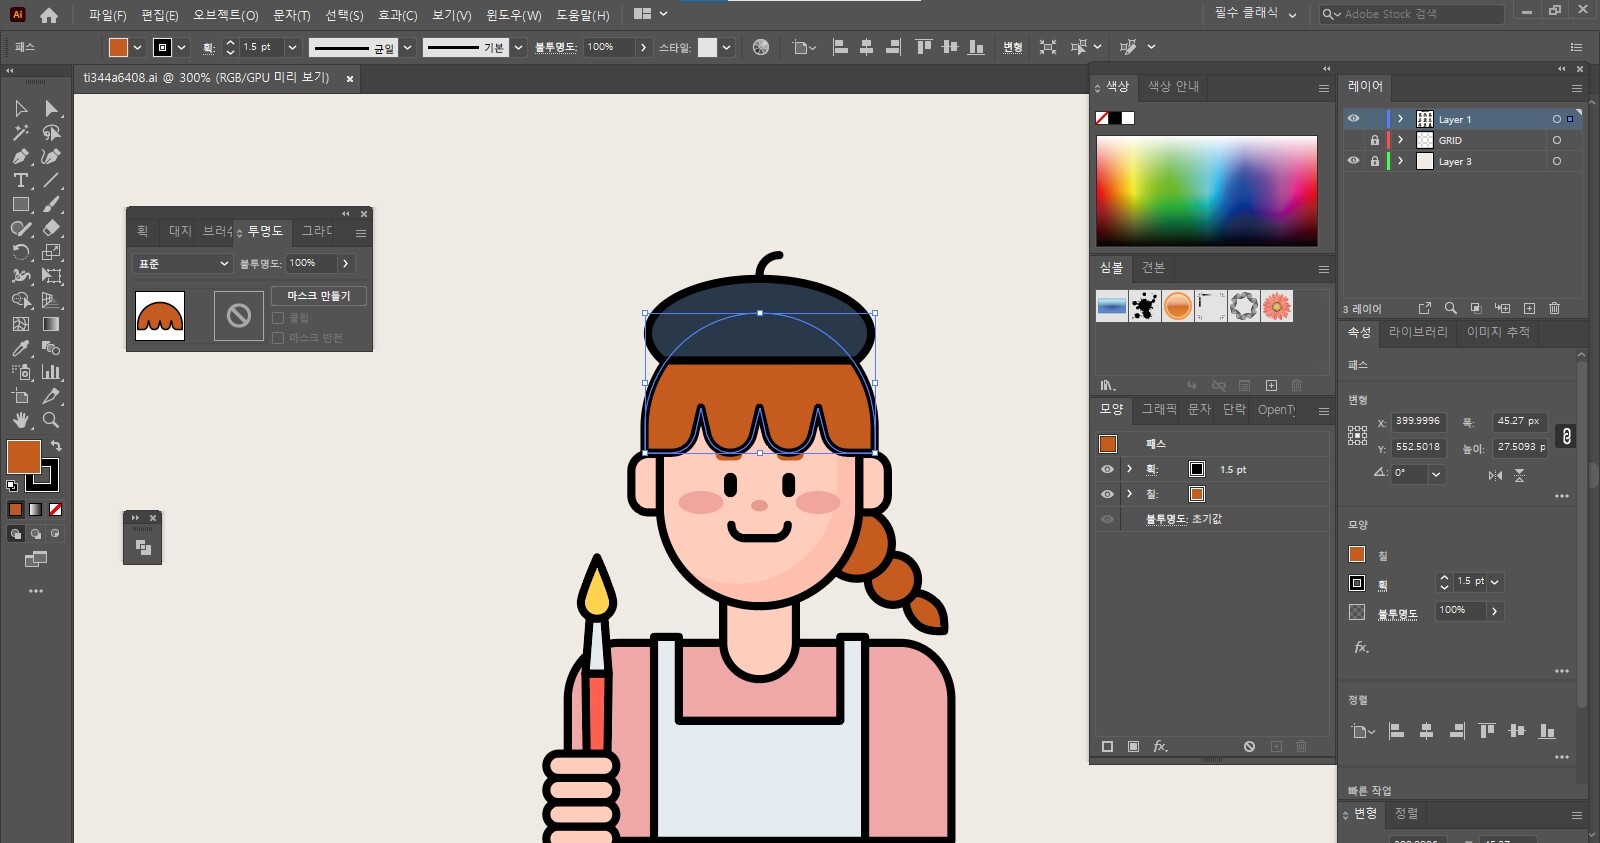The image size is (1600, 843).
Task: Switch to the 라이브러리 tab
Action: (1417, 332)
